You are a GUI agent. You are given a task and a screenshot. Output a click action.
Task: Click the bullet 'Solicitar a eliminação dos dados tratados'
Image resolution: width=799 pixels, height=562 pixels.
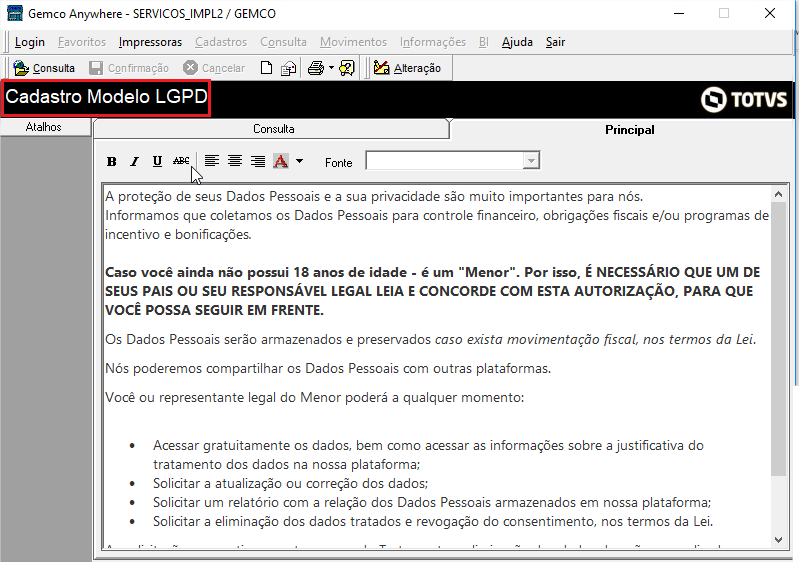pyautogui.click(x=433, y=521)
